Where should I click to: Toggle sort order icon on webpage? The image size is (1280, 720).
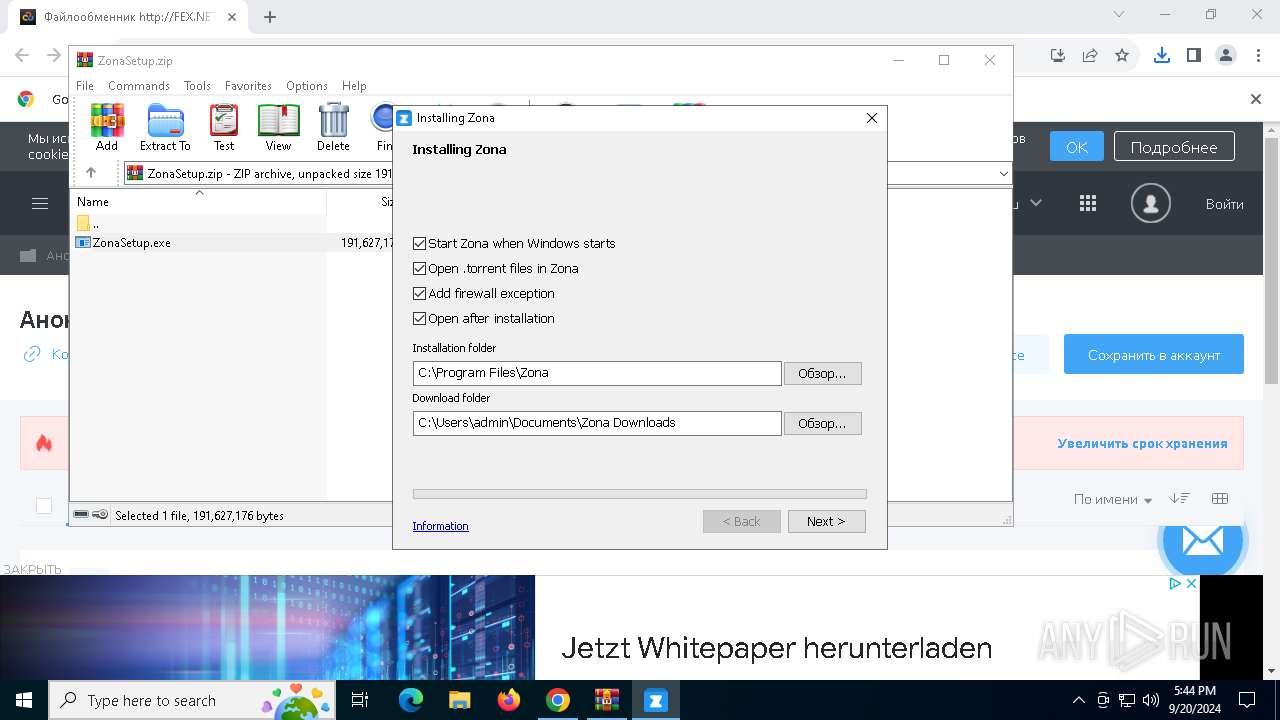[x=1180, y=498]
